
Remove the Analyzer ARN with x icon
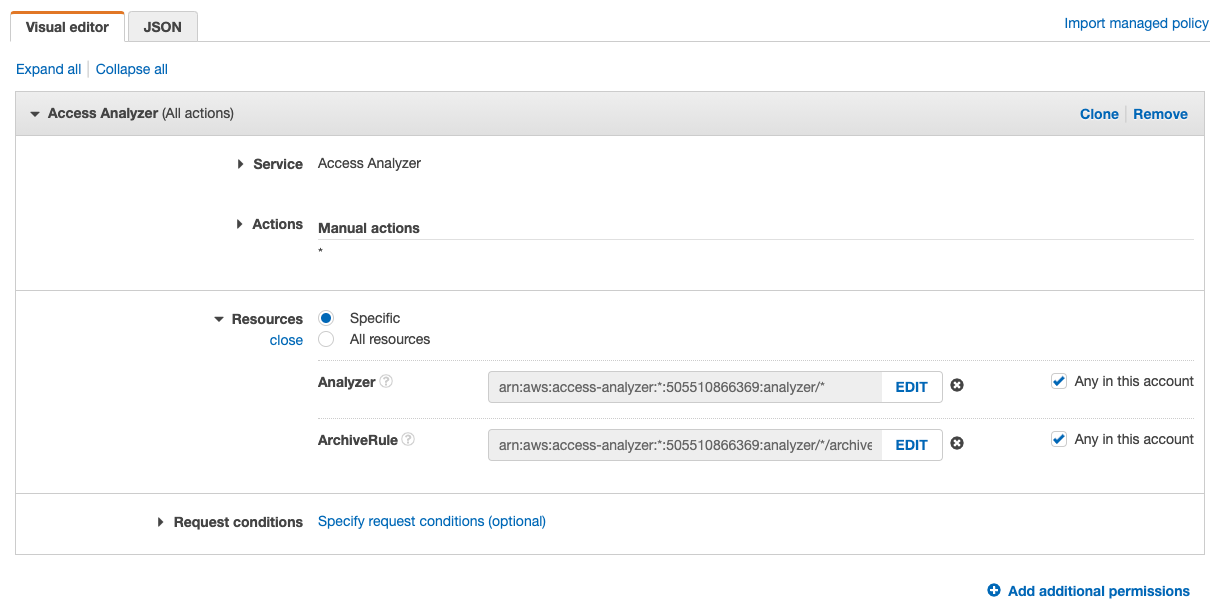(x=957, y=386)
